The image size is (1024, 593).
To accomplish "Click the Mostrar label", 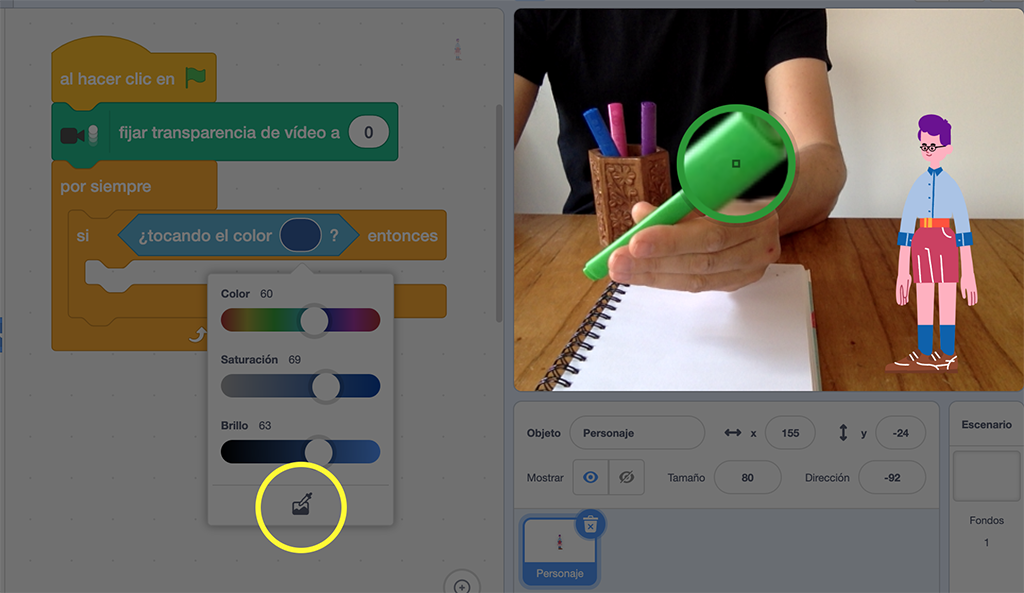I will [x=545, y=478].
